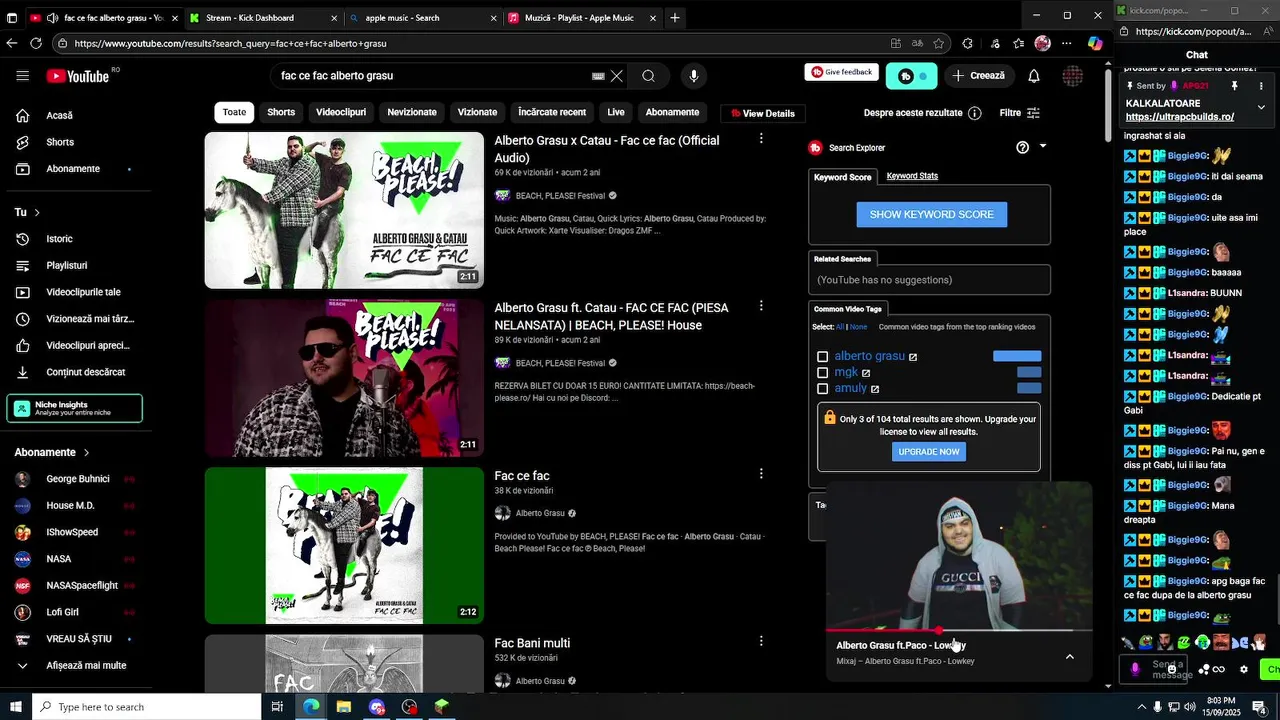Start voice search with microphone
Screen dimensions: 1280x720
tap(693, 76)
